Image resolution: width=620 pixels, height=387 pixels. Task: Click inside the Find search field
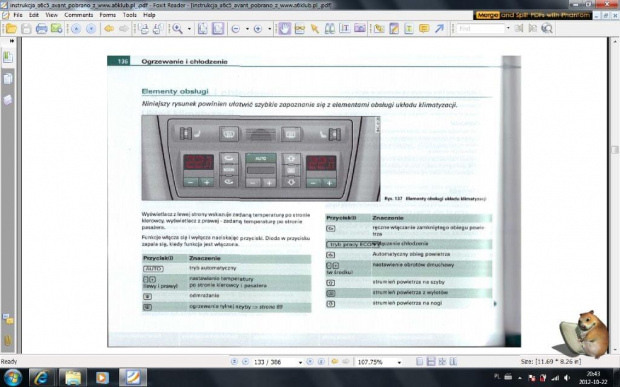(481, 28)
